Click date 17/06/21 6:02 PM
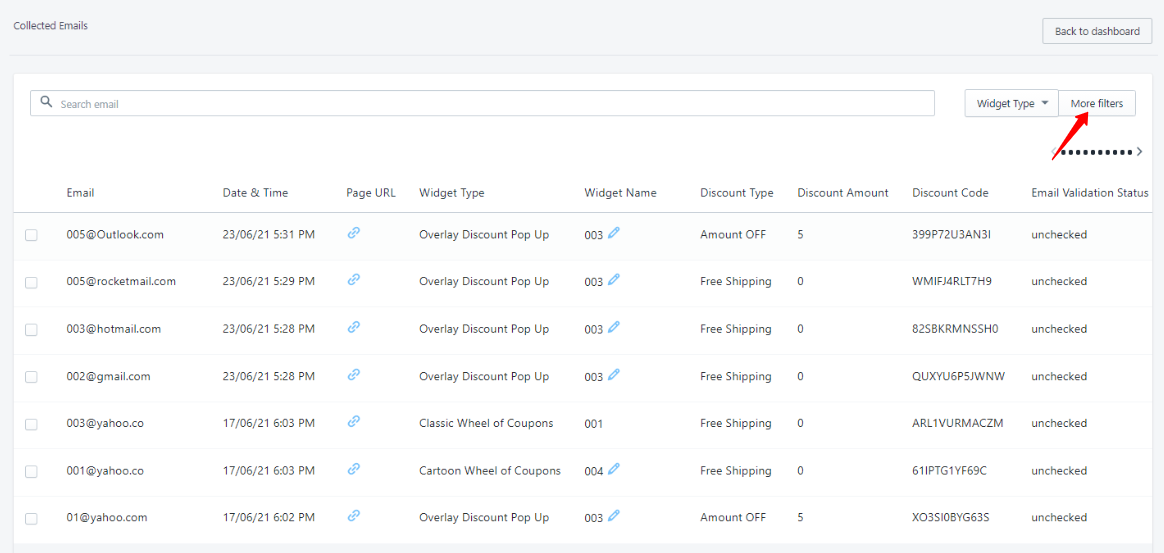Screen dimensions: 1164x553 [x=269, y=517]
